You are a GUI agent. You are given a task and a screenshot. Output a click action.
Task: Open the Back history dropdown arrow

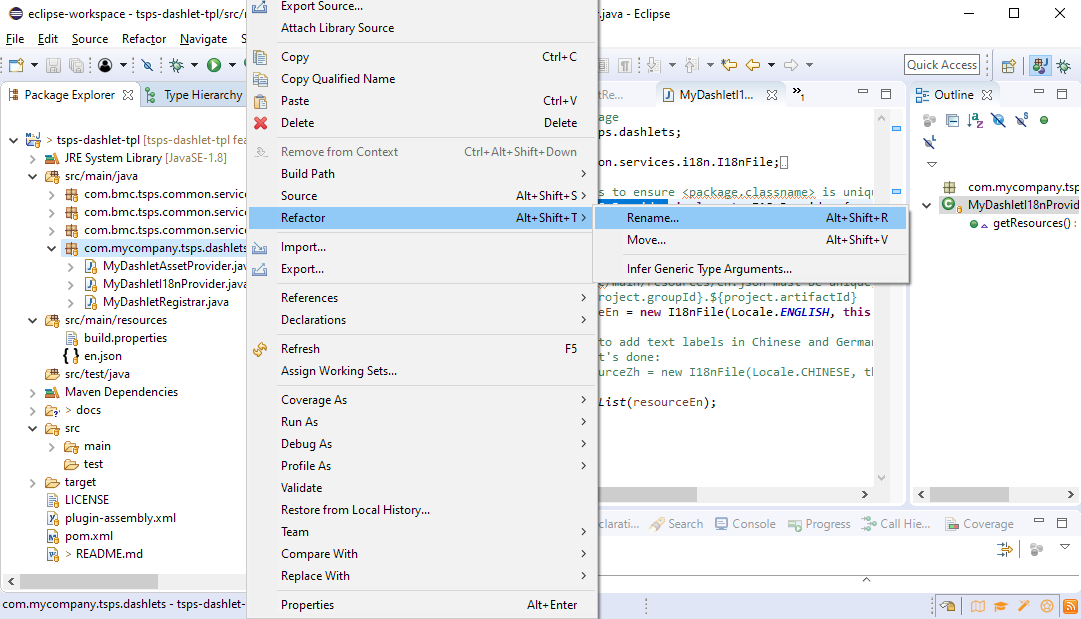(771, 65)
